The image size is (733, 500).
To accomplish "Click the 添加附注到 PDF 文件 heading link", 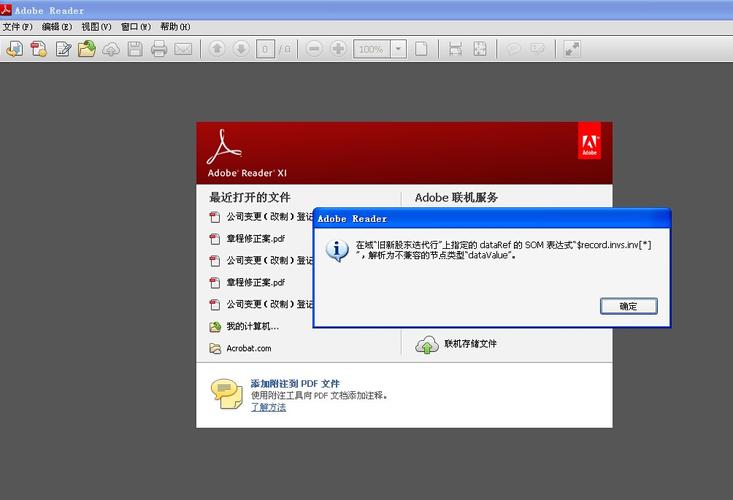I will point(295,384).
